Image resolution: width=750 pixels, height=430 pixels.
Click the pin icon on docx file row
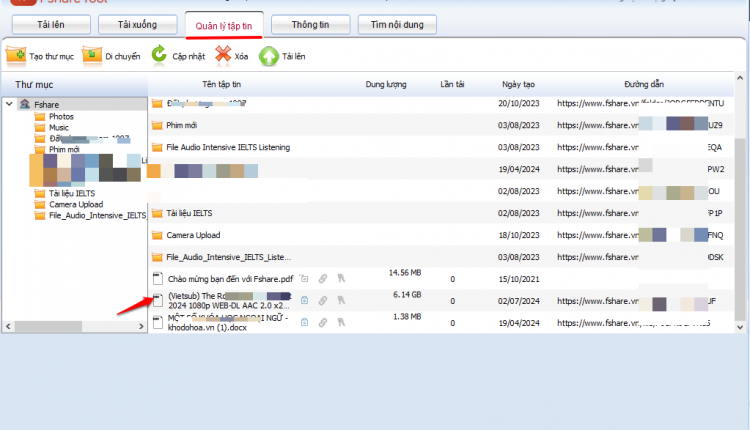tap(341, 322)
